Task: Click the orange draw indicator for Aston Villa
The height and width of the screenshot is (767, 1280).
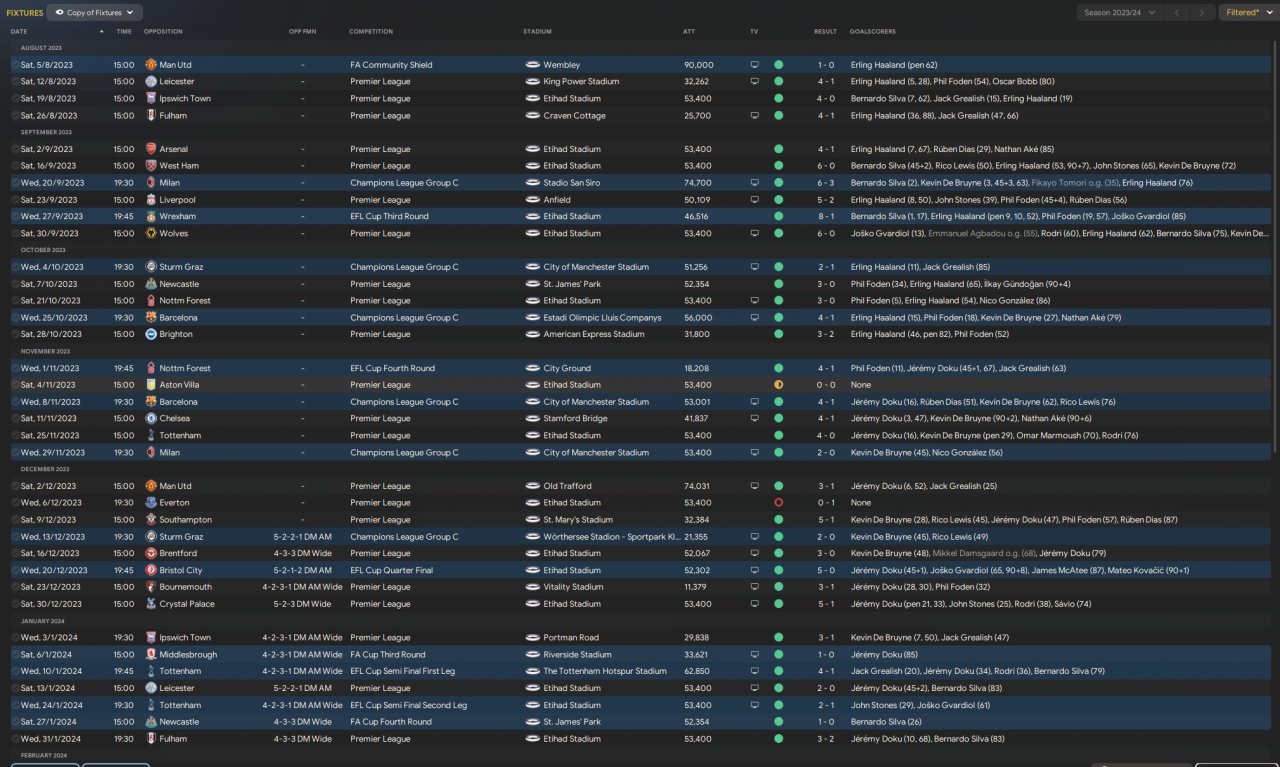Action: 778,385
